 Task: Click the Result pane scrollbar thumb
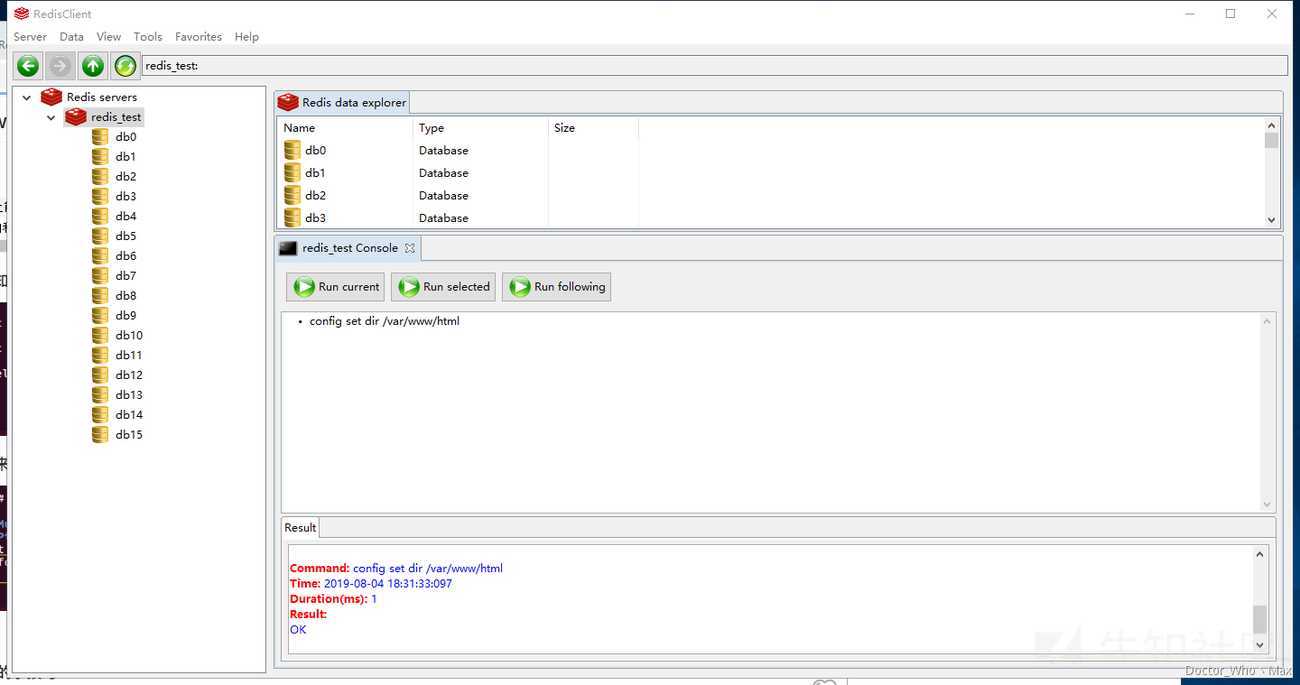[1260, 619]
